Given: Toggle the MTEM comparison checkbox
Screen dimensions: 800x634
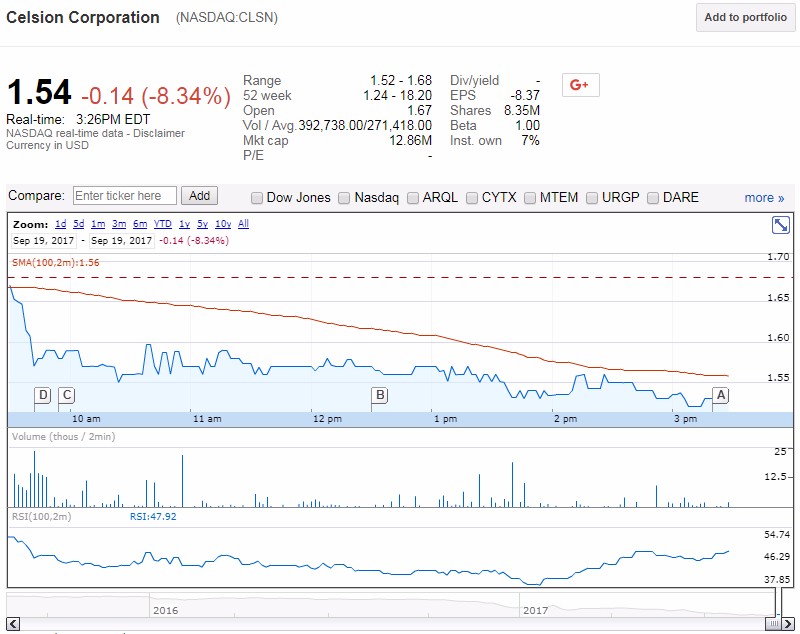Looking at the screenshot, I should point(530,198).
